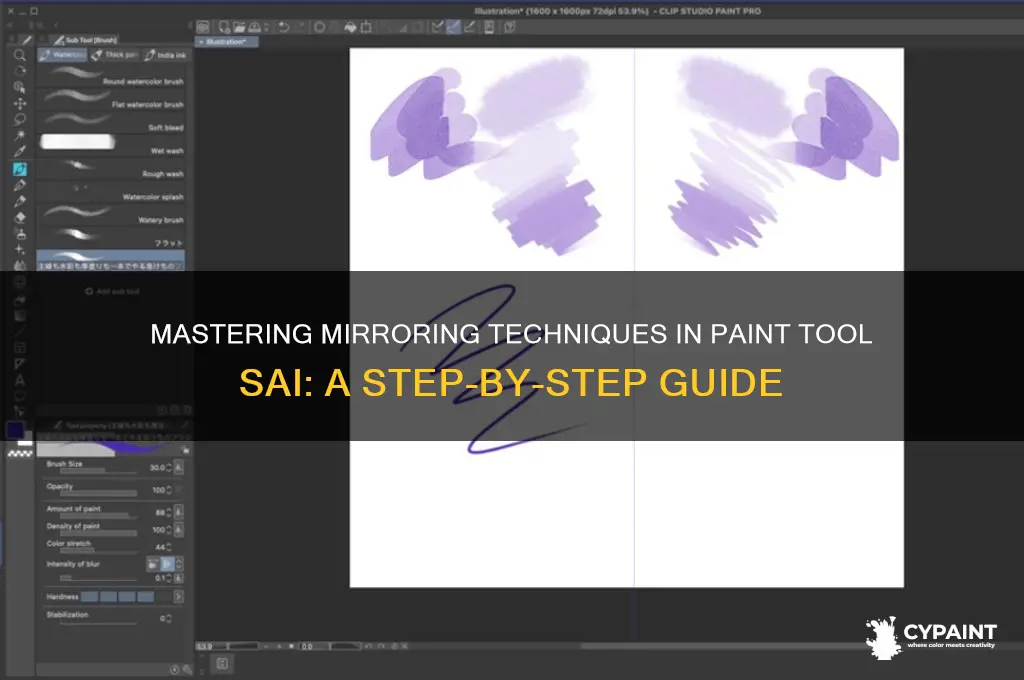Viewport: 1024px width, 680px height.
Task: Toggle Snap to Ruler in toolbar
Action: [438, 27]
